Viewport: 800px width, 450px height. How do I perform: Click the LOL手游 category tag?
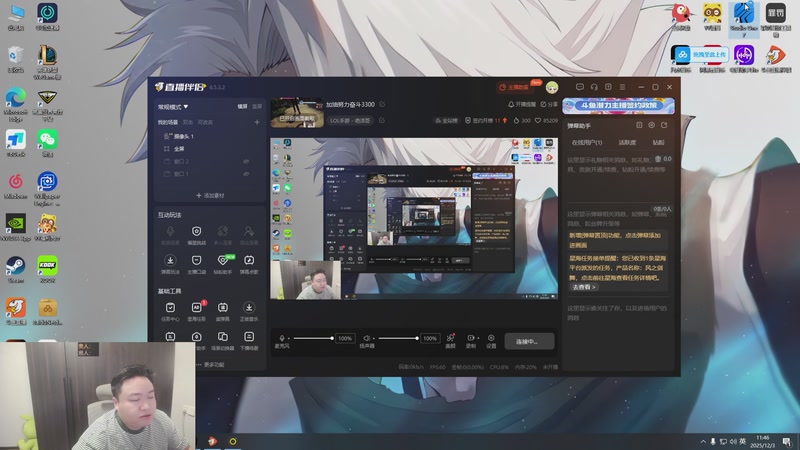point(349,120)
